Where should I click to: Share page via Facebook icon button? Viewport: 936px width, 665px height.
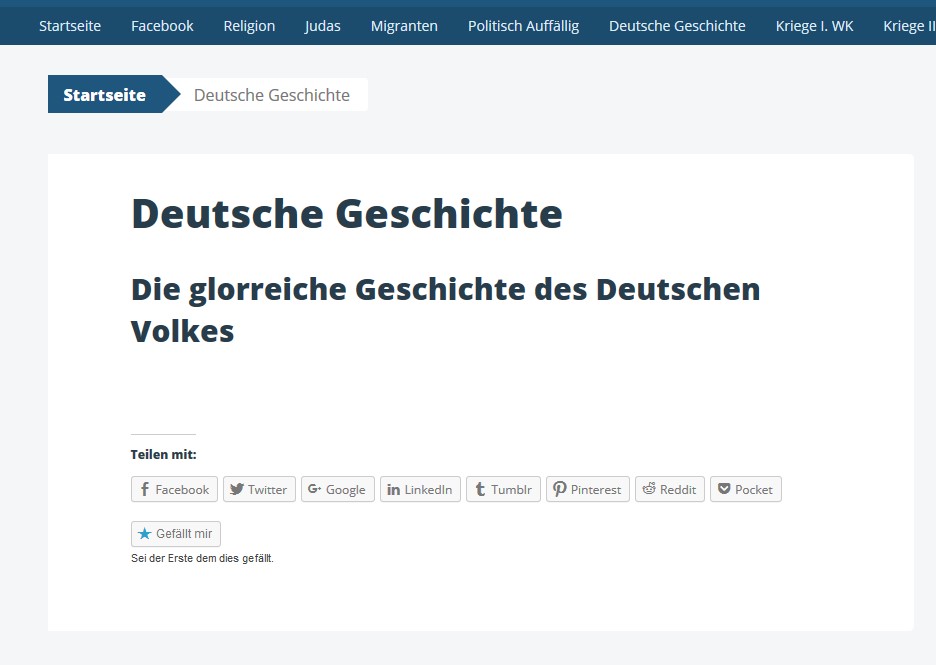[x=174, y=489]
